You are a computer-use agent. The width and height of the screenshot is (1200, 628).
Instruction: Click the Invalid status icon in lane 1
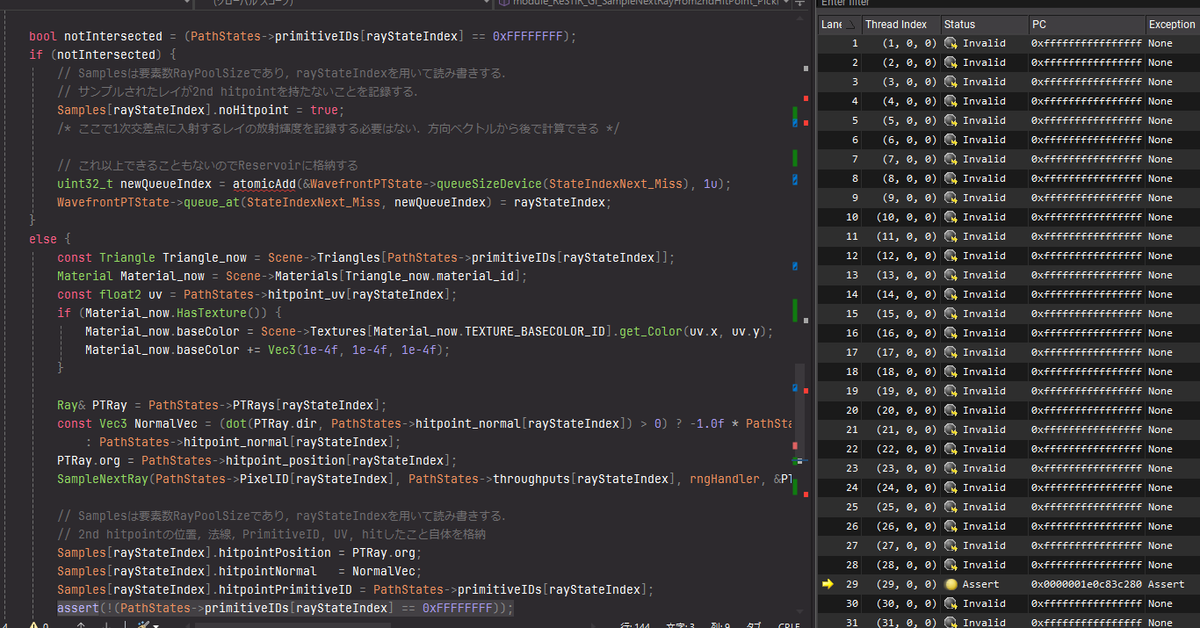pyautogui.click(x=950, y=43)
